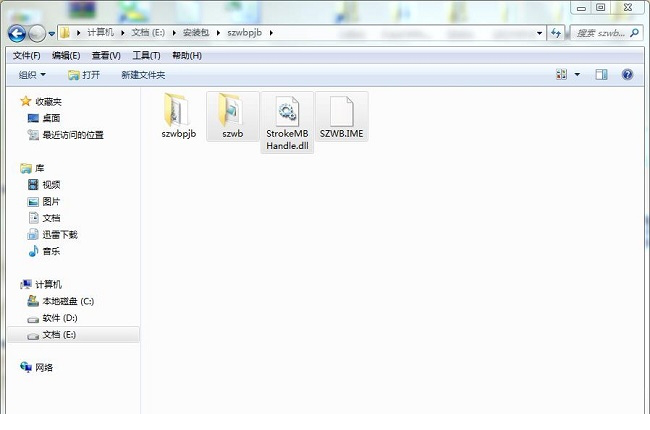
Task: Select the szwbpjb folder icon
Action: pos(177,110)
